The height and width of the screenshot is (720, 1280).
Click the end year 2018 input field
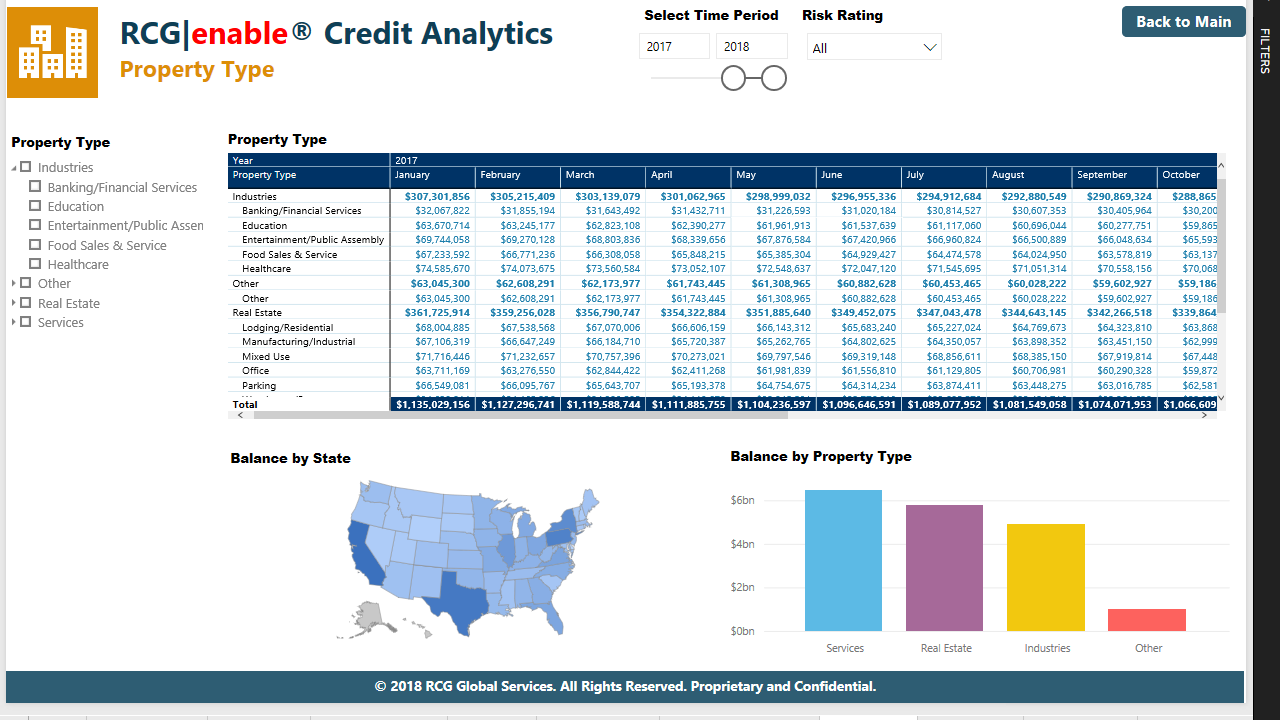[x=751, y=47]
